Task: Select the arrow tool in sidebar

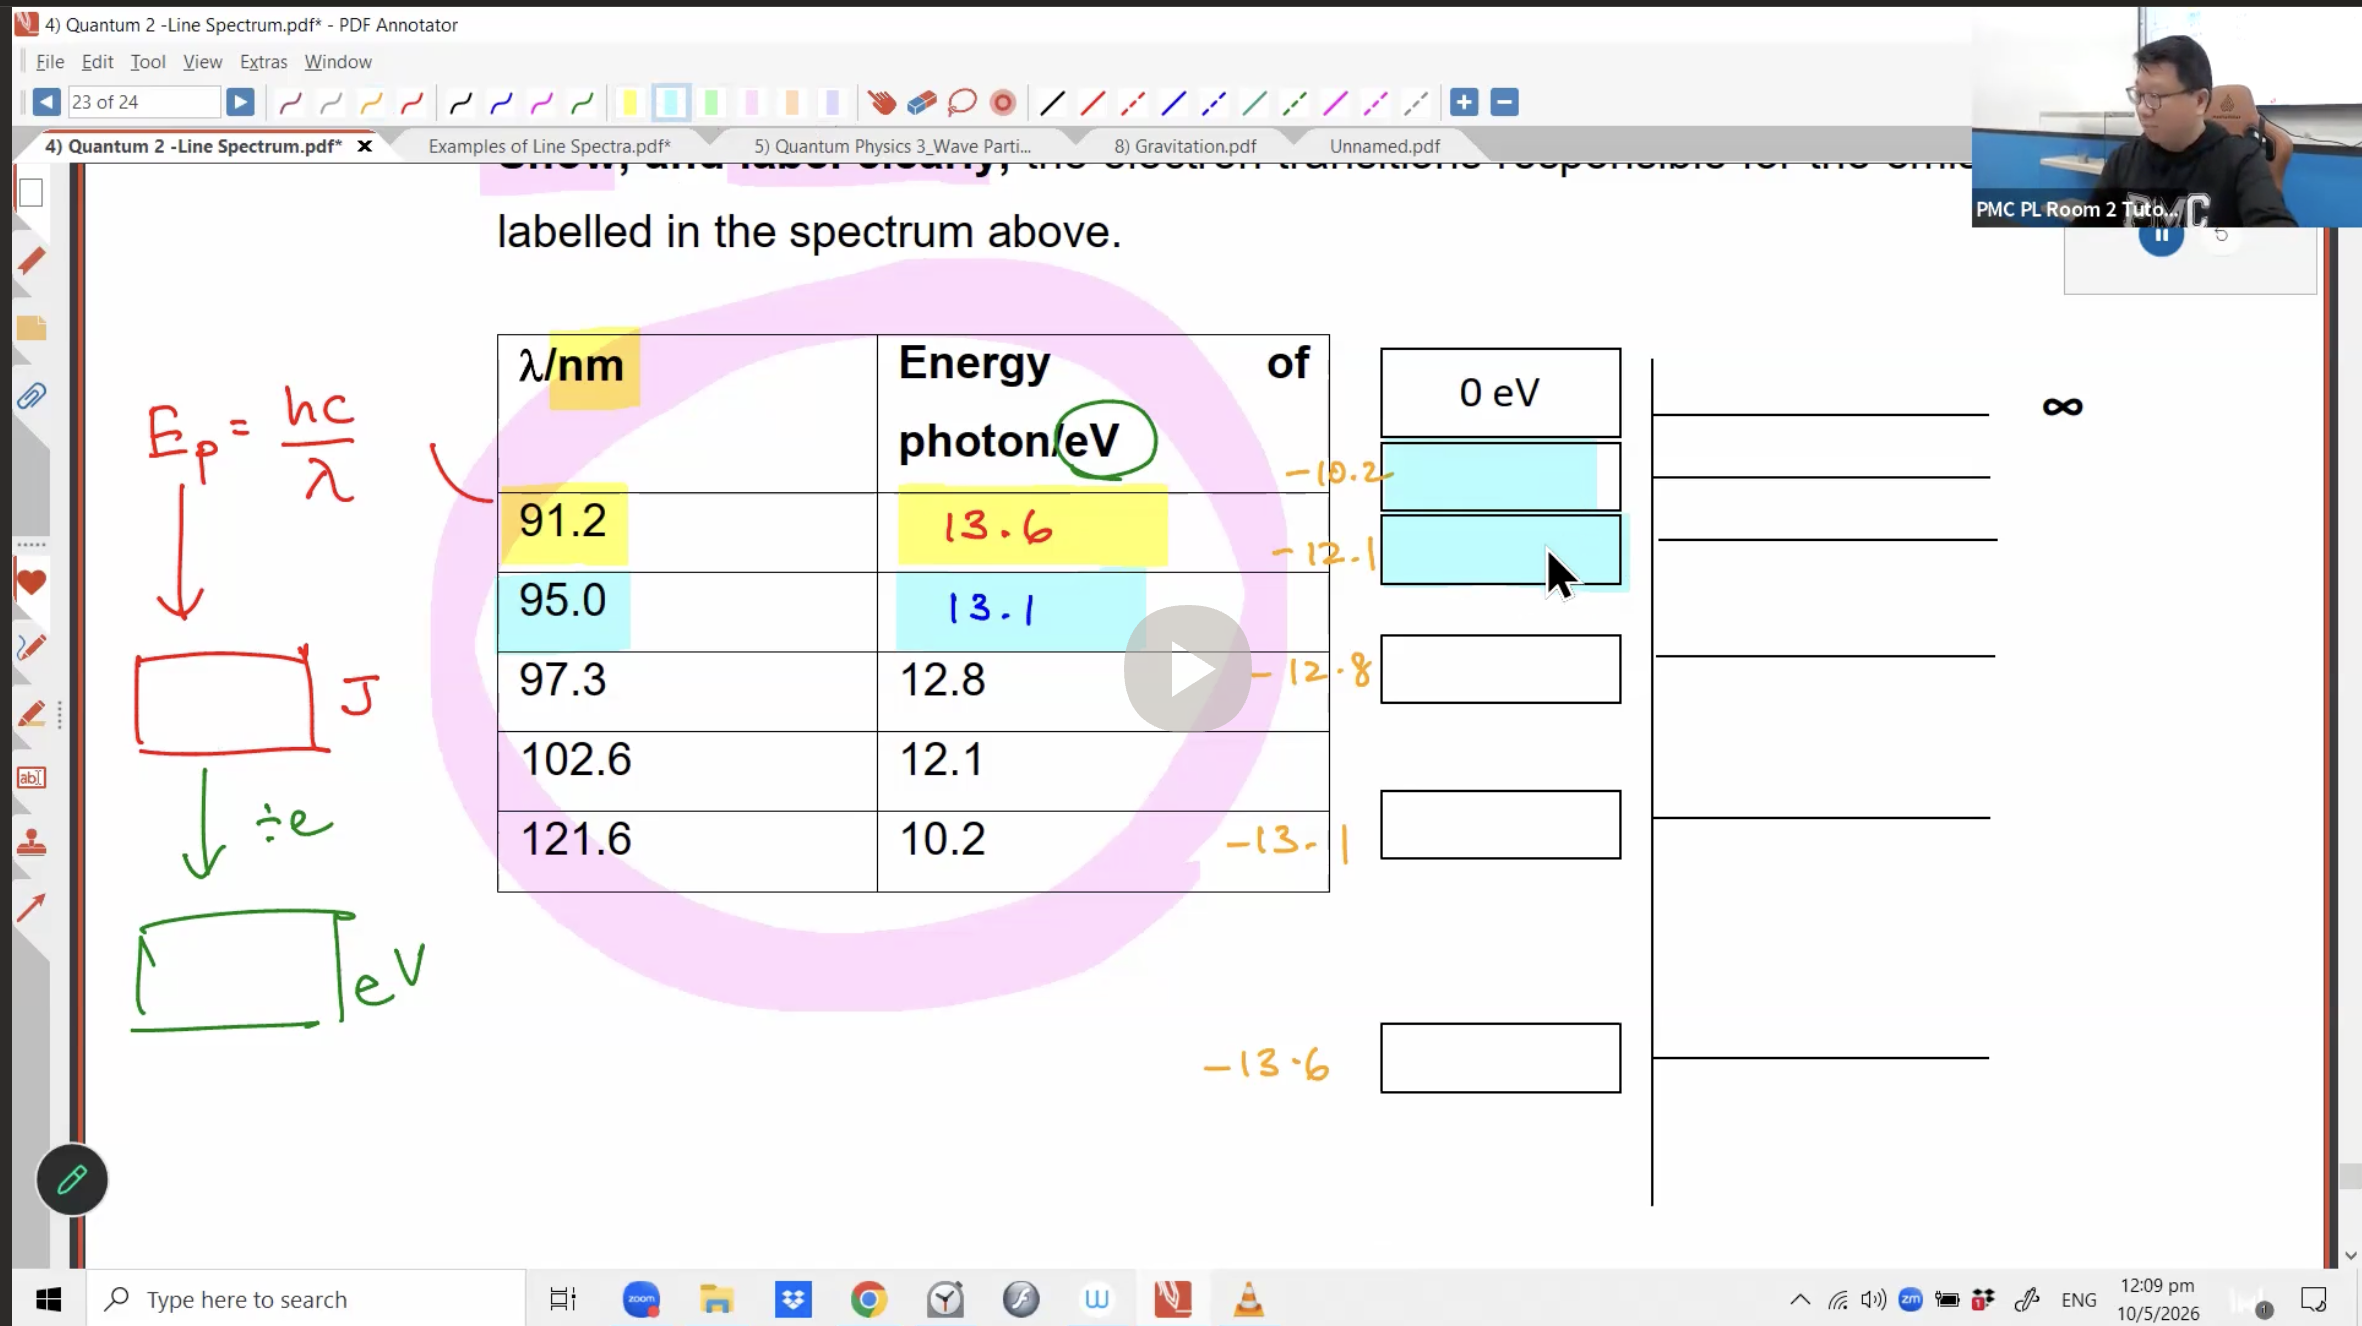Action: pos(31,908)
